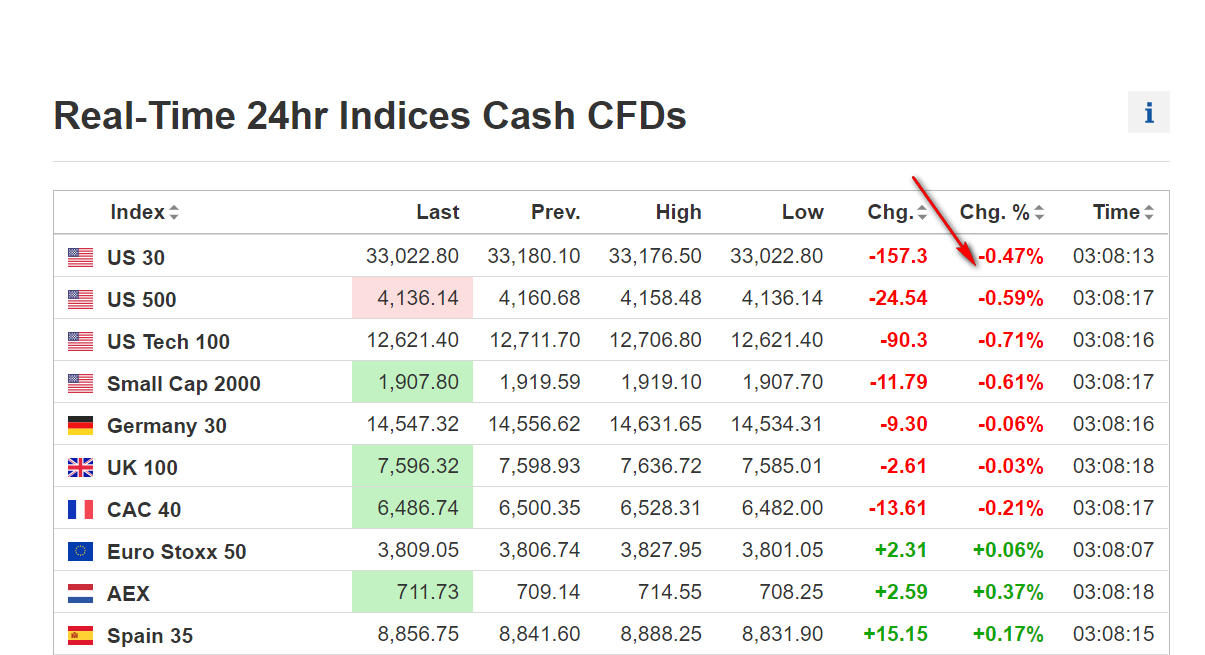
Task: Sort by the Chg. column
Action: [x=897, y=212]
